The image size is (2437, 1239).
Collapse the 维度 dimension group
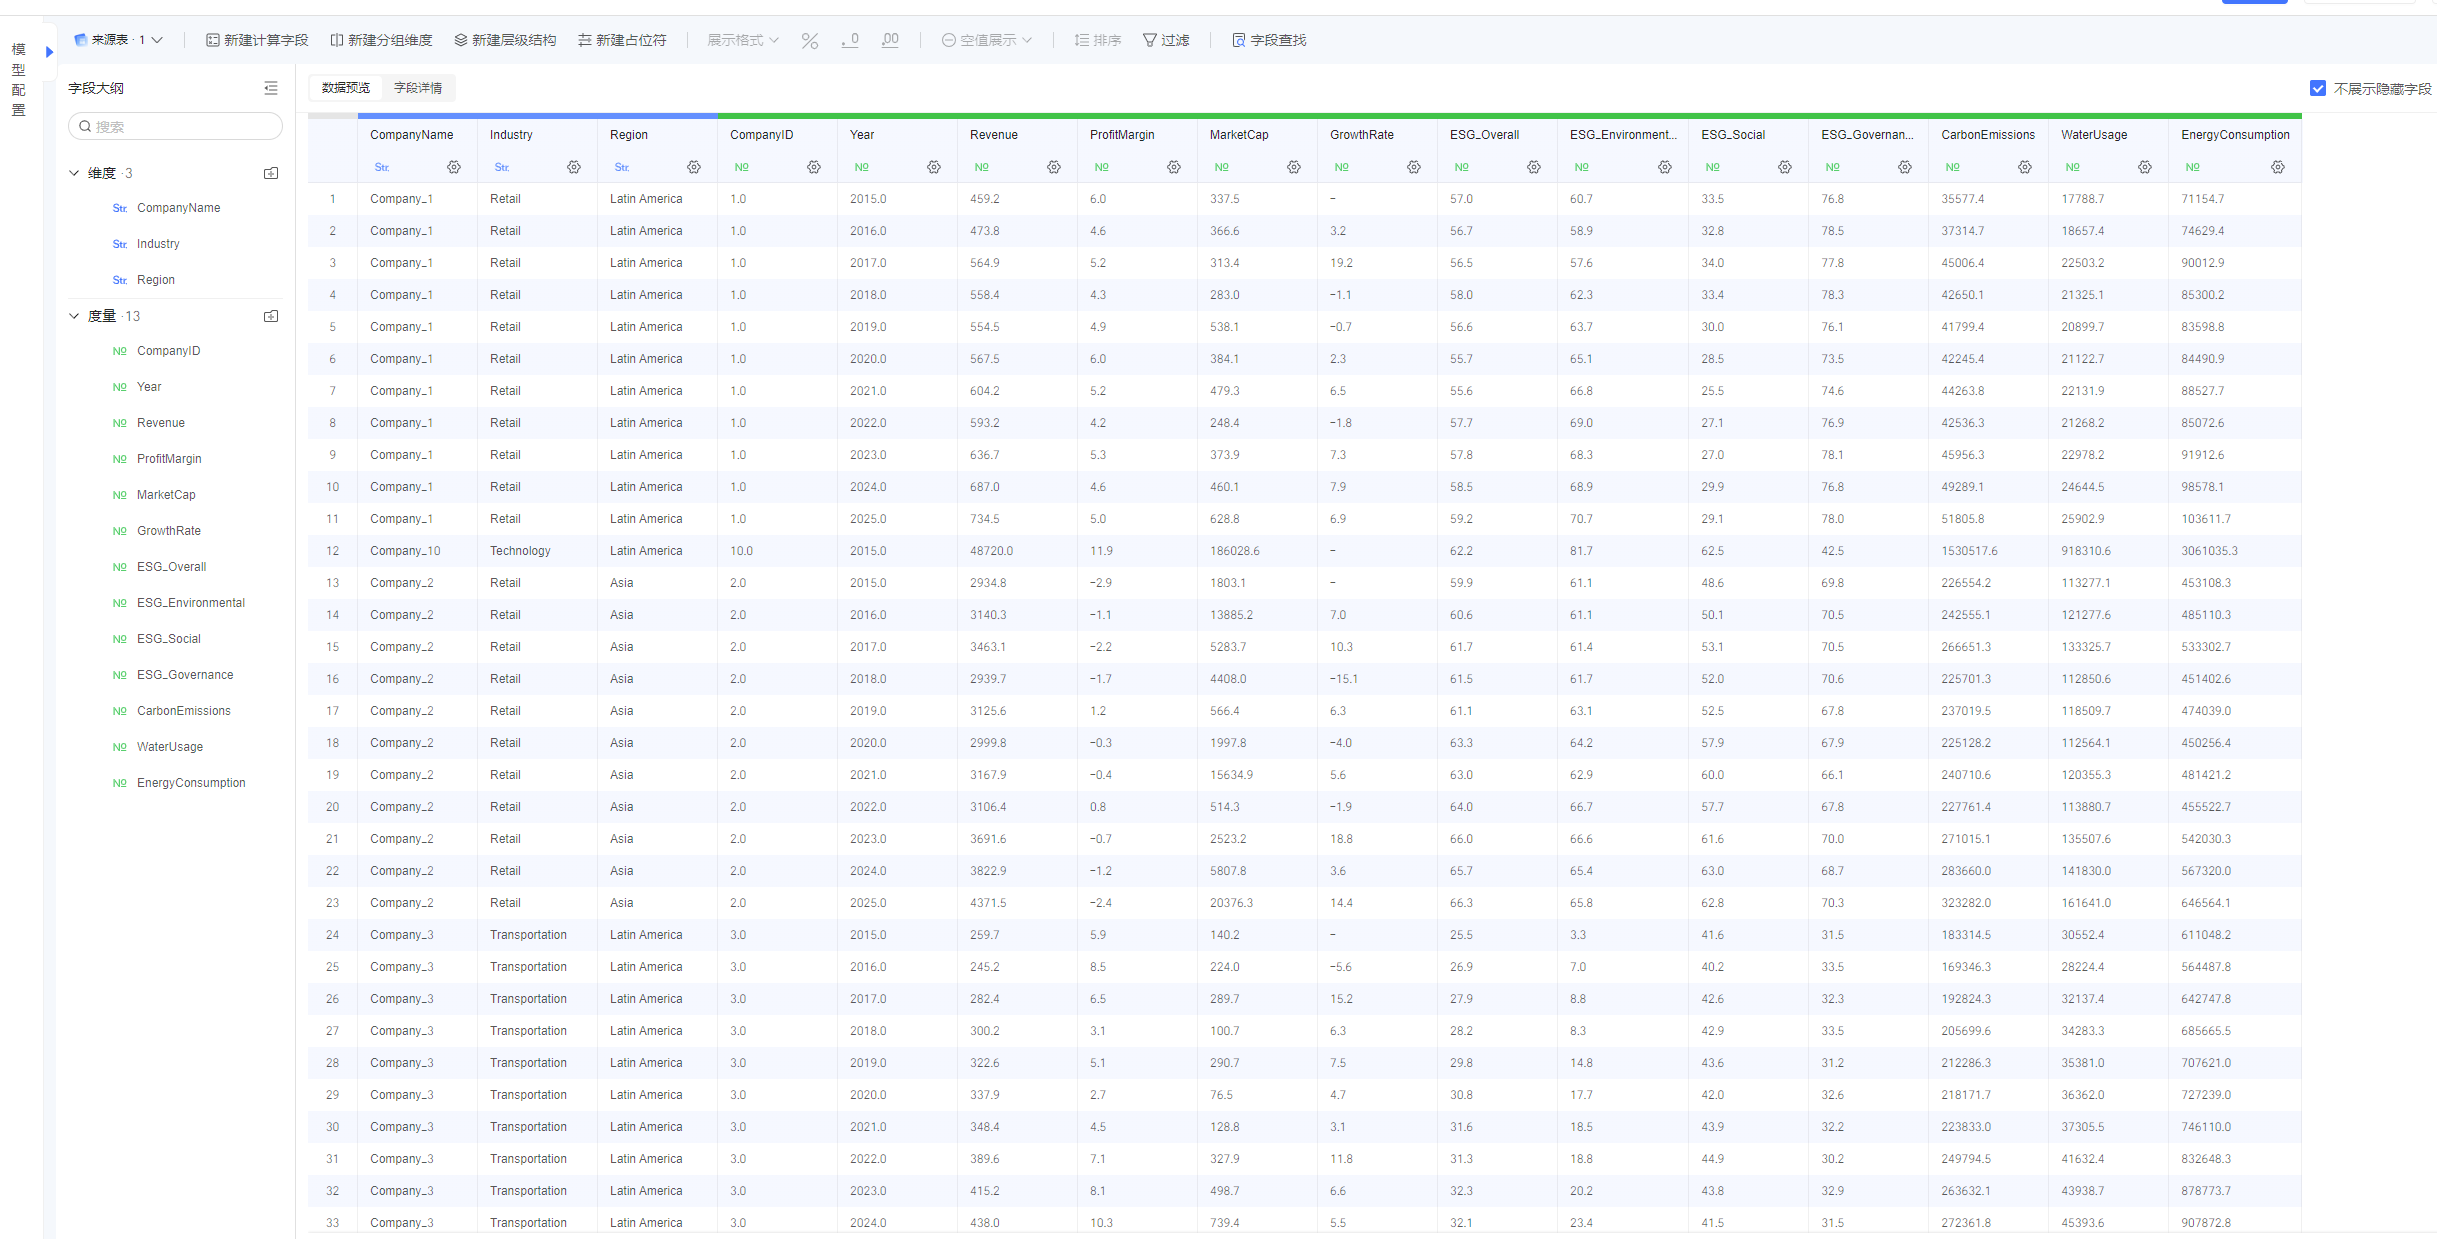[74, 173]
